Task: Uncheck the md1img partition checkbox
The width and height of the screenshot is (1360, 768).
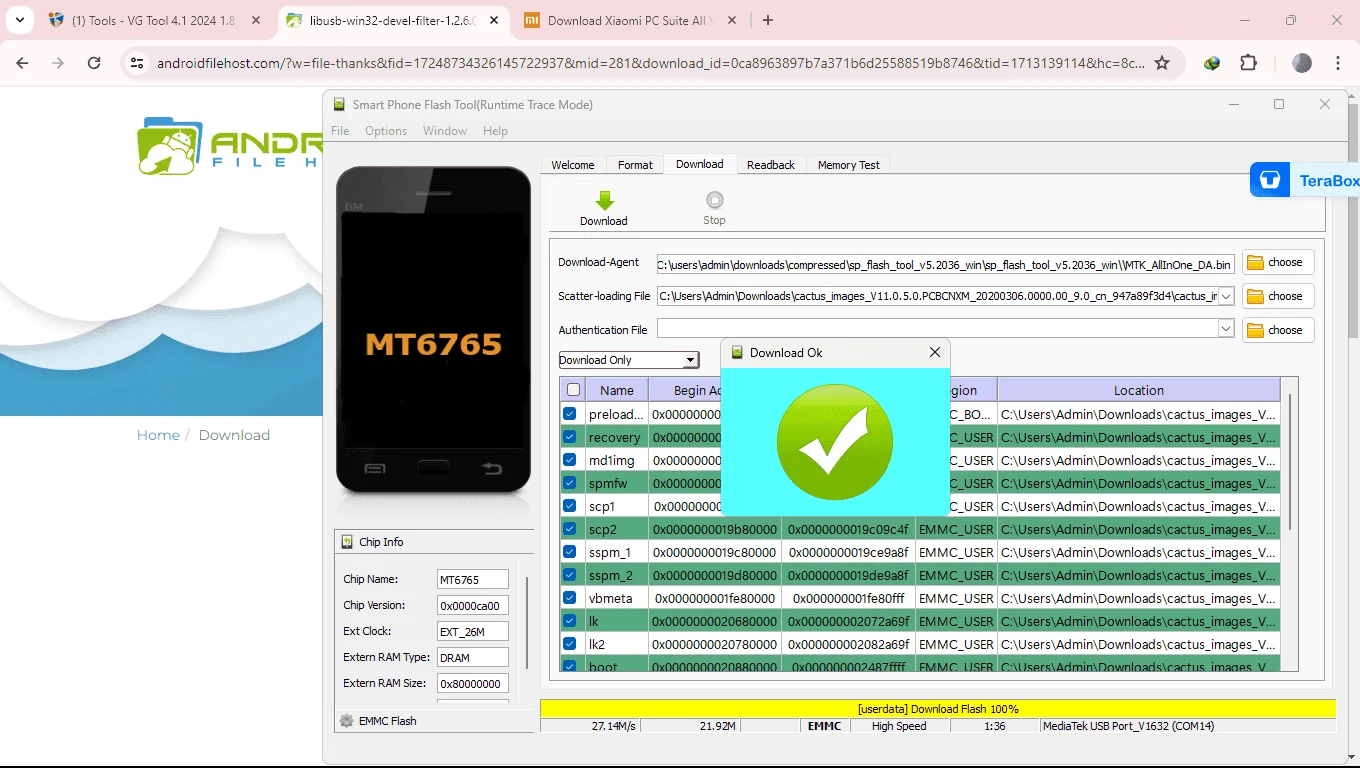Action: (570, 460)
